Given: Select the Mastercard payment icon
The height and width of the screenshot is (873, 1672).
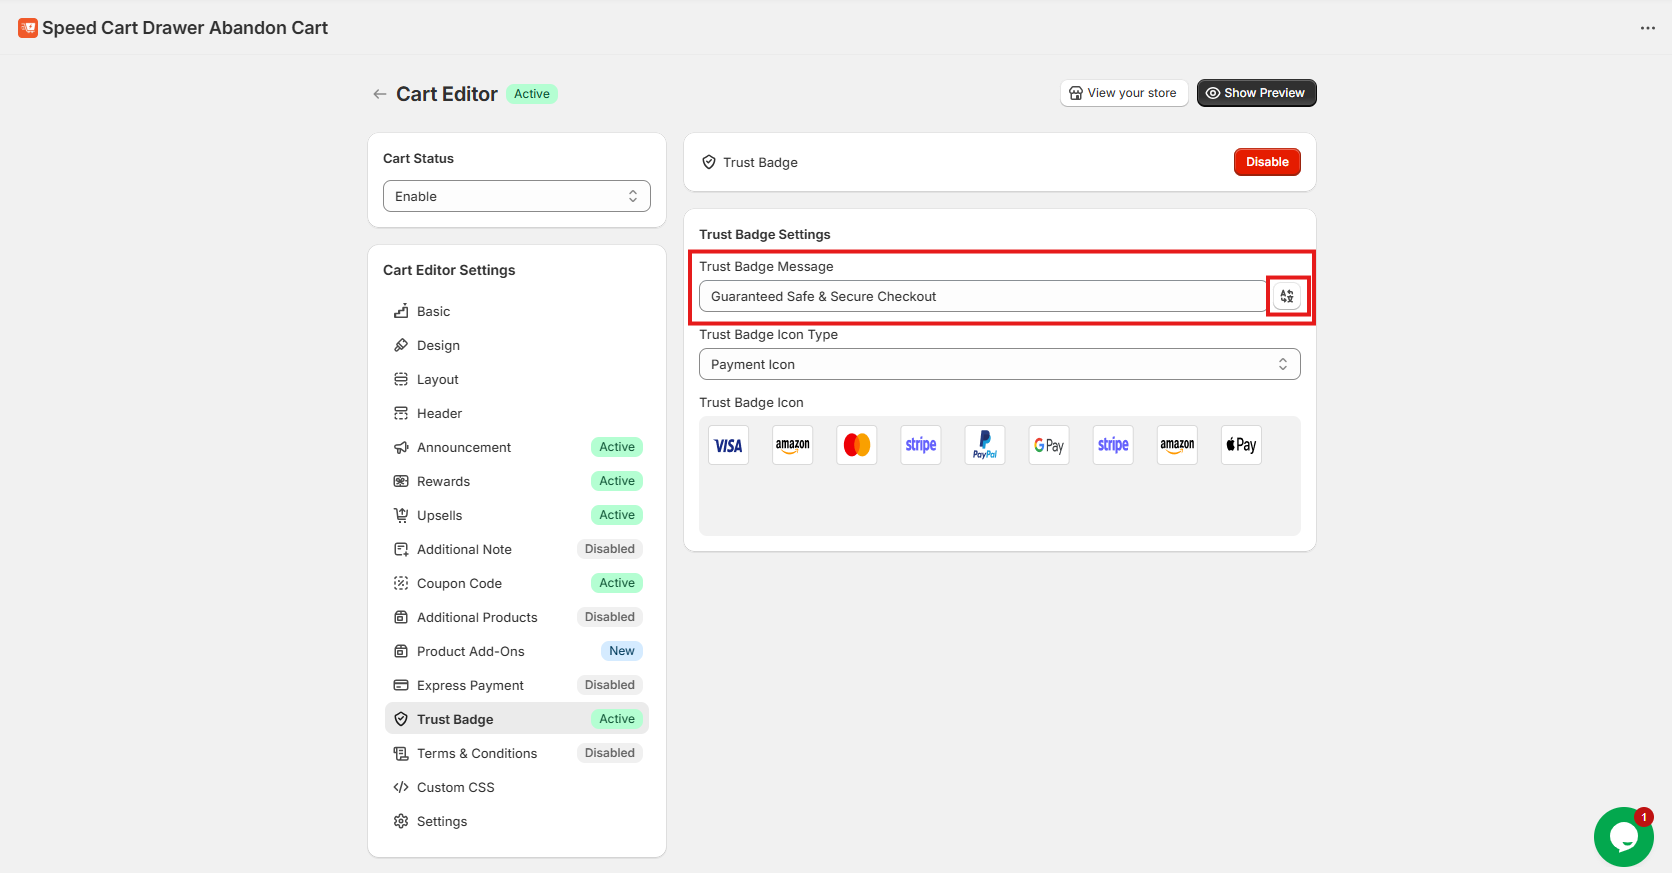Looking at the screenshot, I should [857, 445].
